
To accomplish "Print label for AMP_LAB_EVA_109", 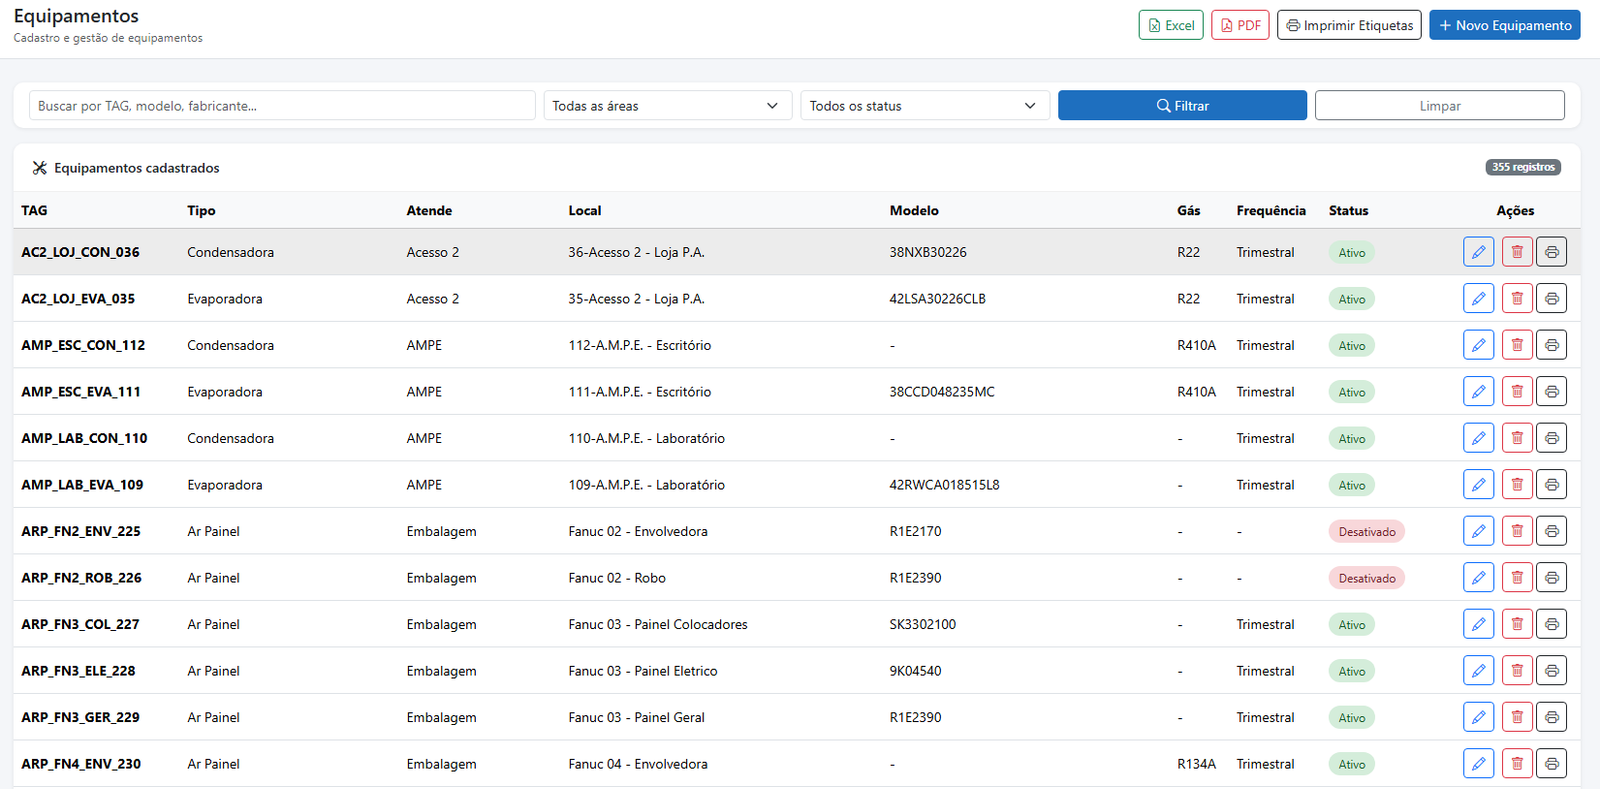I will [1551, 484].
